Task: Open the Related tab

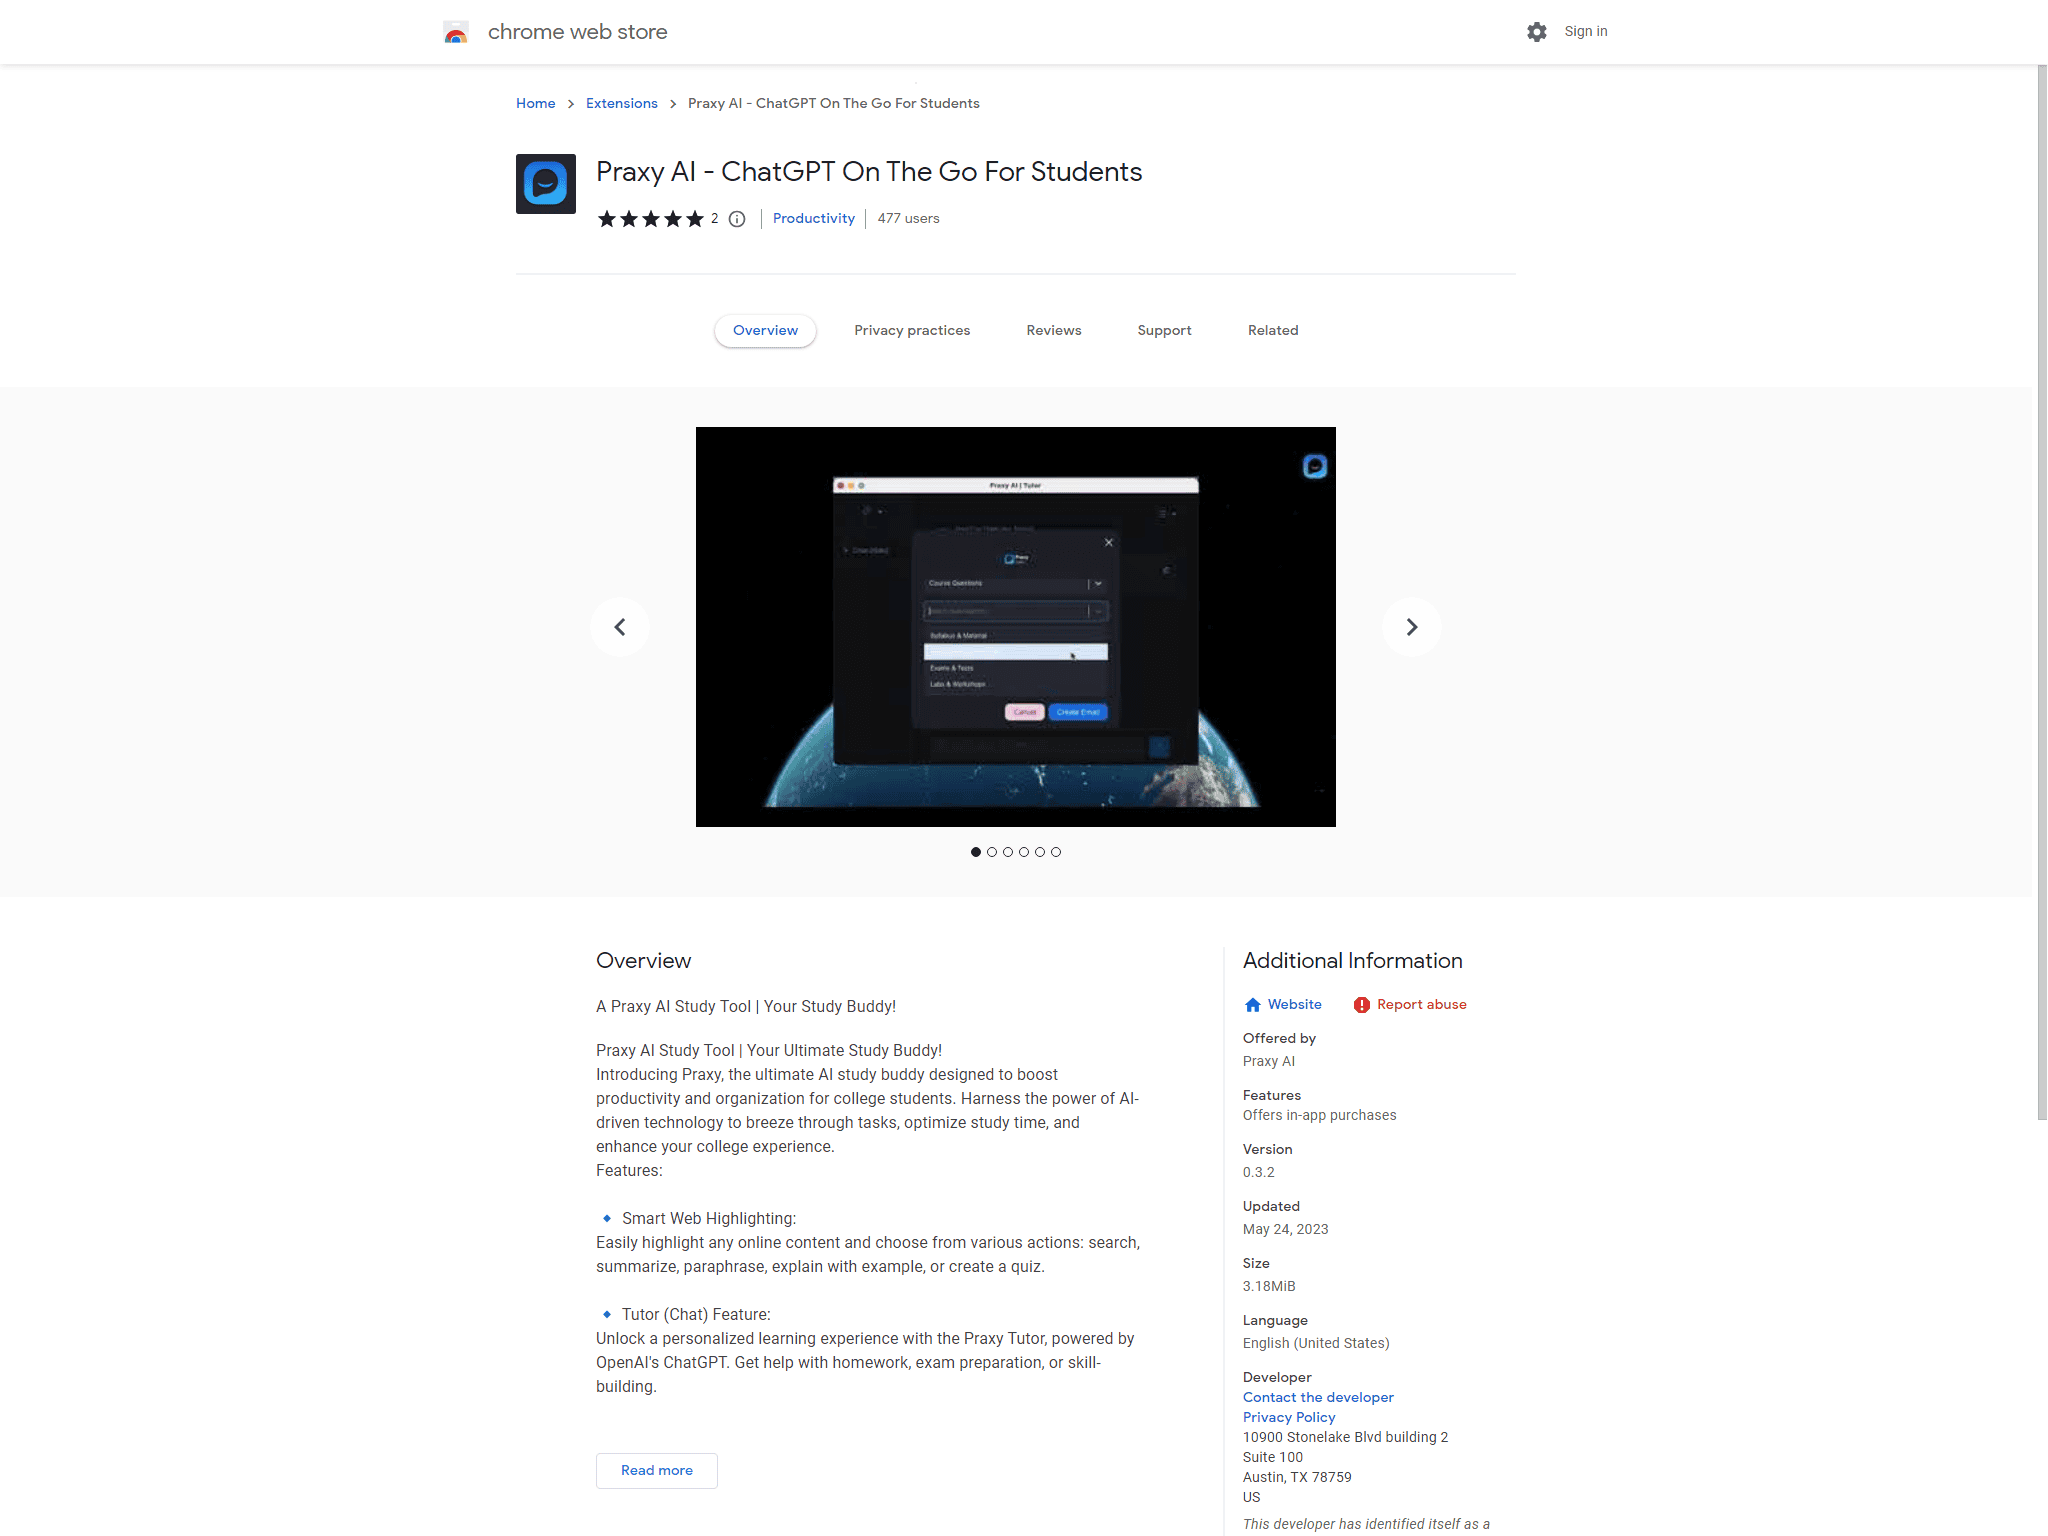Action: [x=1273, y=331]
